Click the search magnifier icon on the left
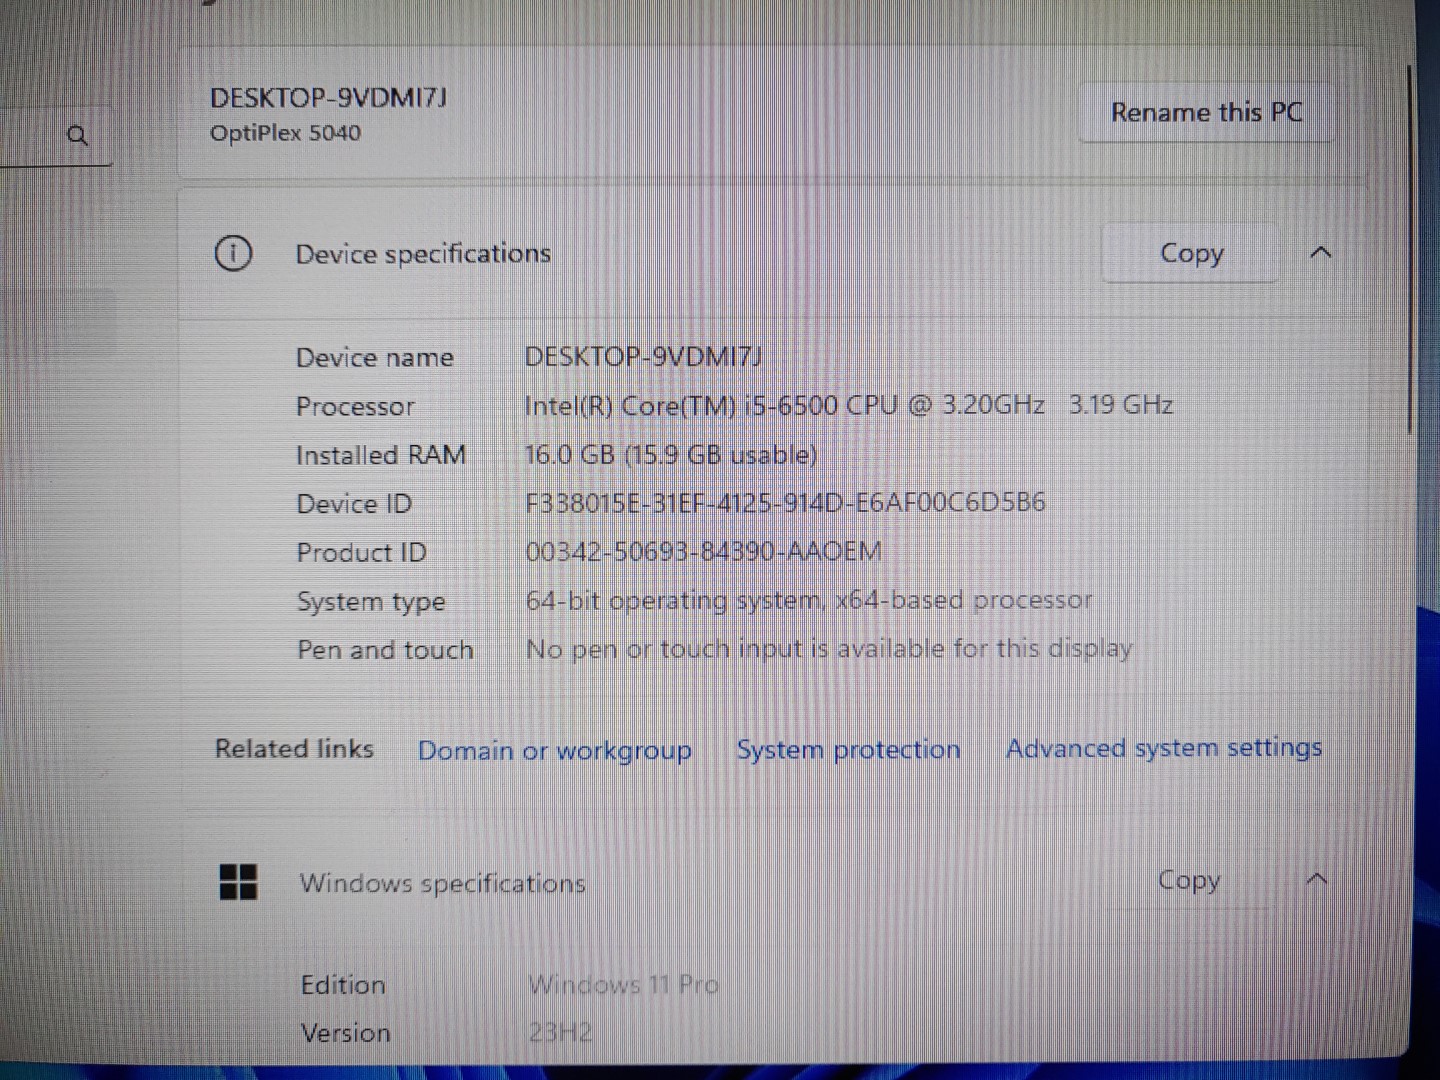 point(77,136)
